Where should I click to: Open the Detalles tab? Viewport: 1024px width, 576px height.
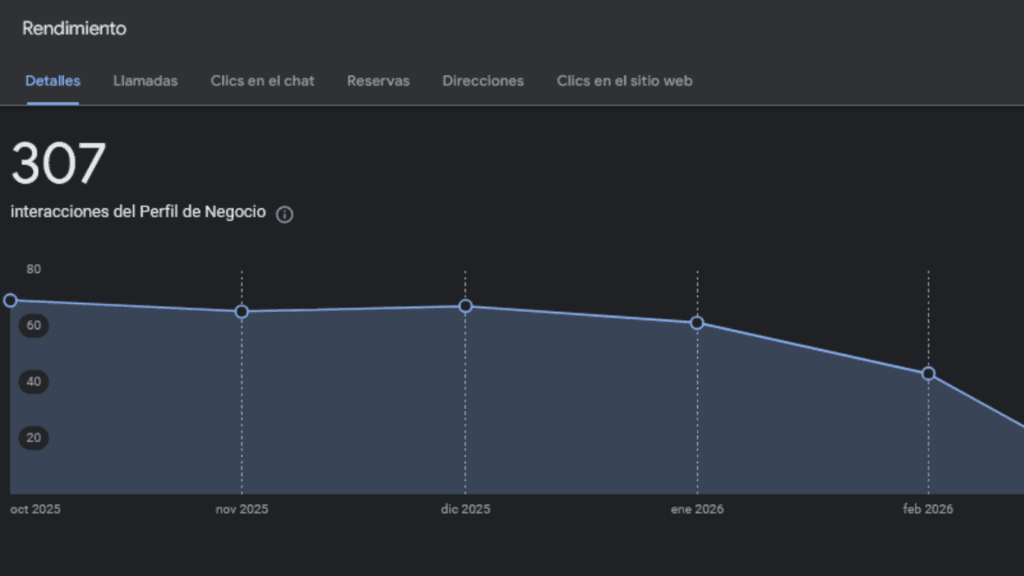53,81
